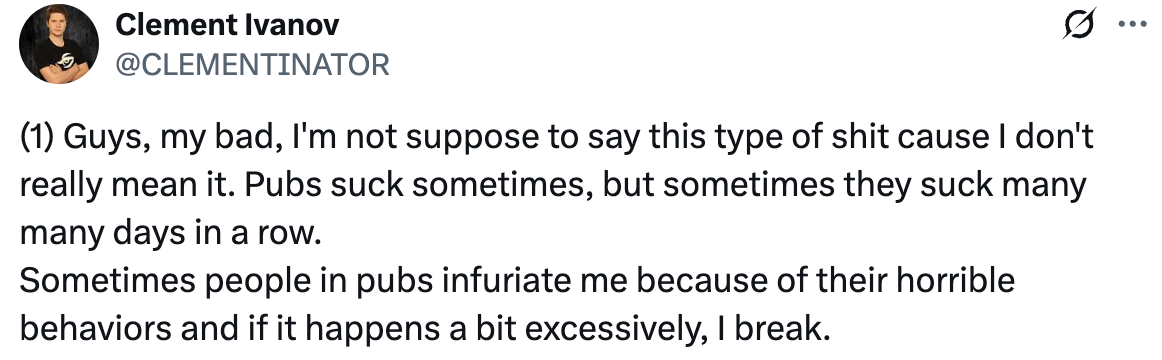Open the @CLEMENTINATOR handle link
1162x360 pixels.
253,65
